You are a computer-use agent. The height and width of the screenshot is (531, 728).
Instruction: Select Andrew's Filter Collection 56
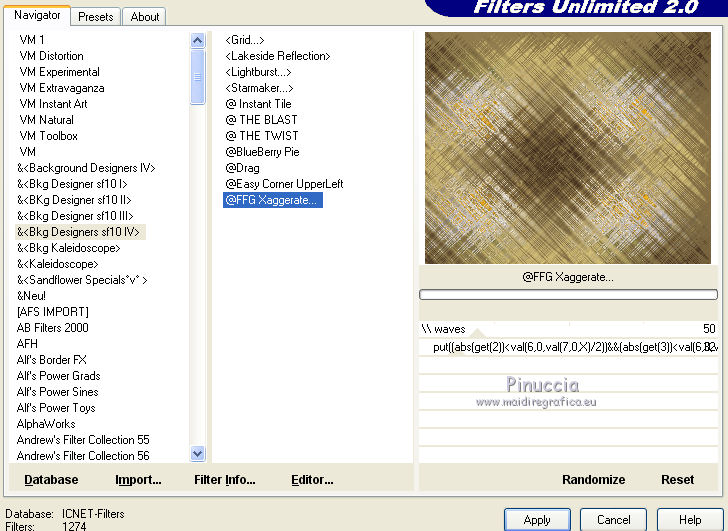point(83,456)
